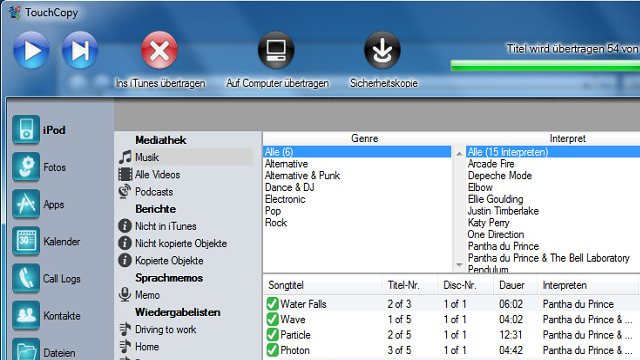Select Alle (6) in Genre list
This screenshot has height=360, width=640.
tap(357, 152)
